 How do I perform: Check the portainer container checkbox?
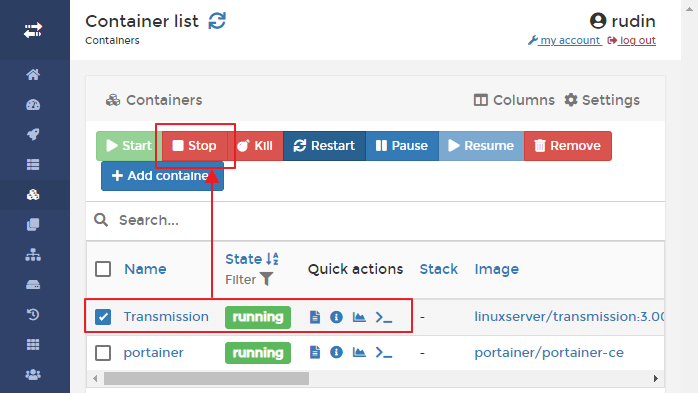[103, 352]
